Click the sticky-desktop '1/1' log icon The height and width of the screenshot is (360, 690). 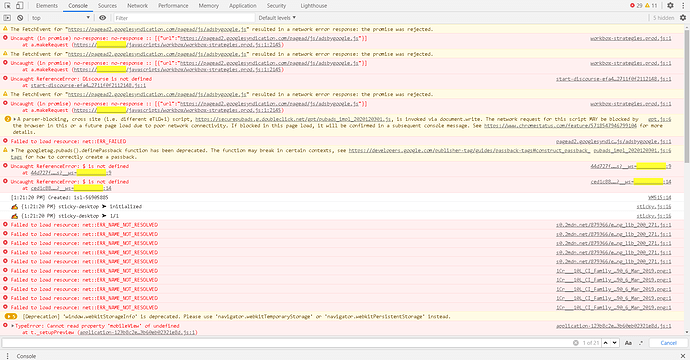pos(15,216)
